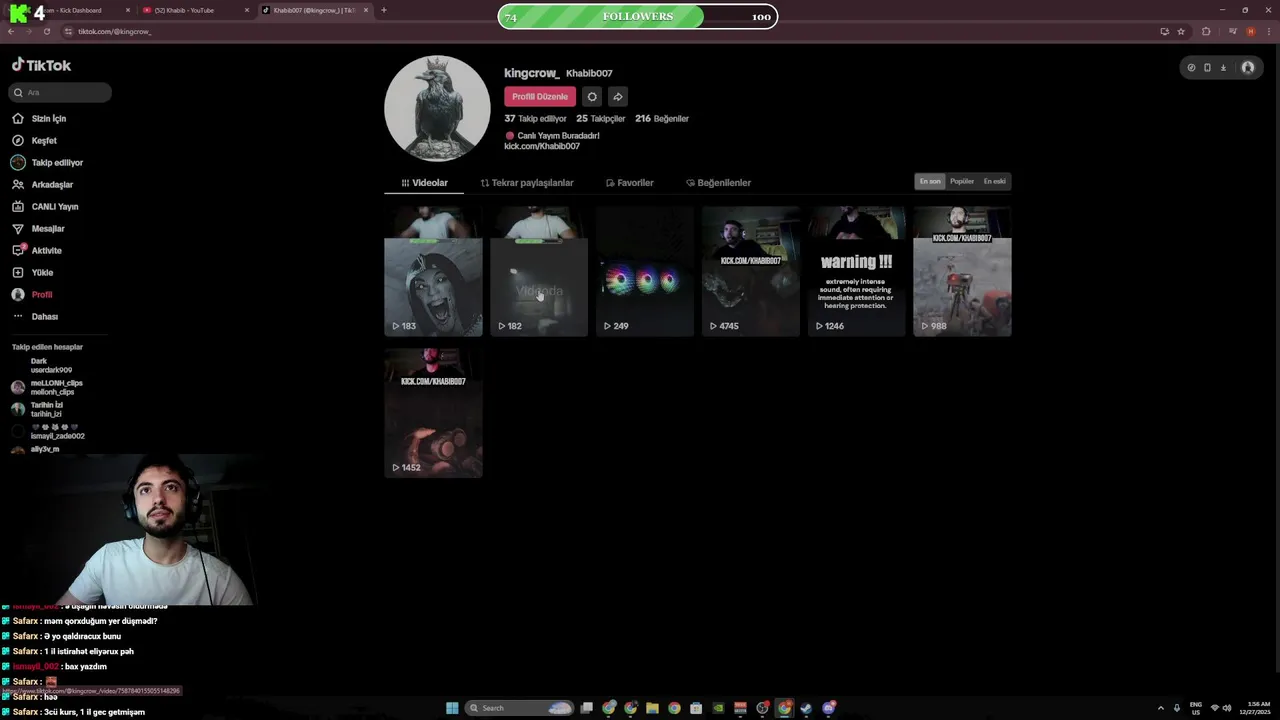Open the browser extensions puzzle icon
This screenshot has width=1280, height=720.
pyautogui.click(x=1206, y=31)
